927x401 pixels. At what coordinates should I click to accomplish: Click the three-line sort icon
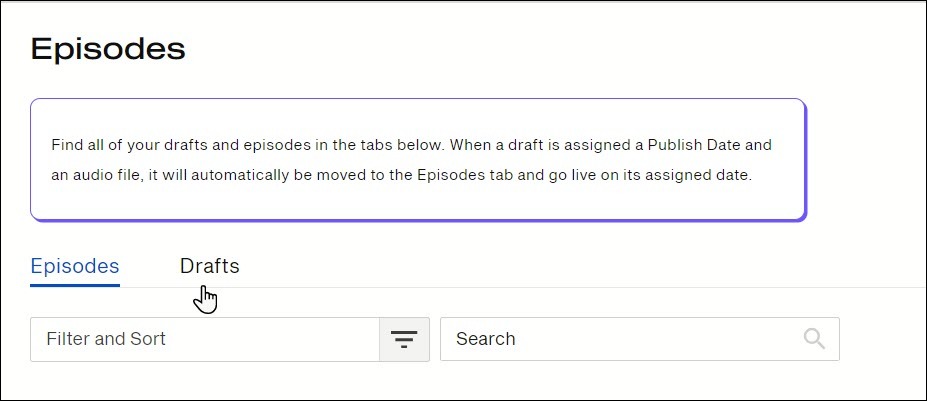coord(404,339)
